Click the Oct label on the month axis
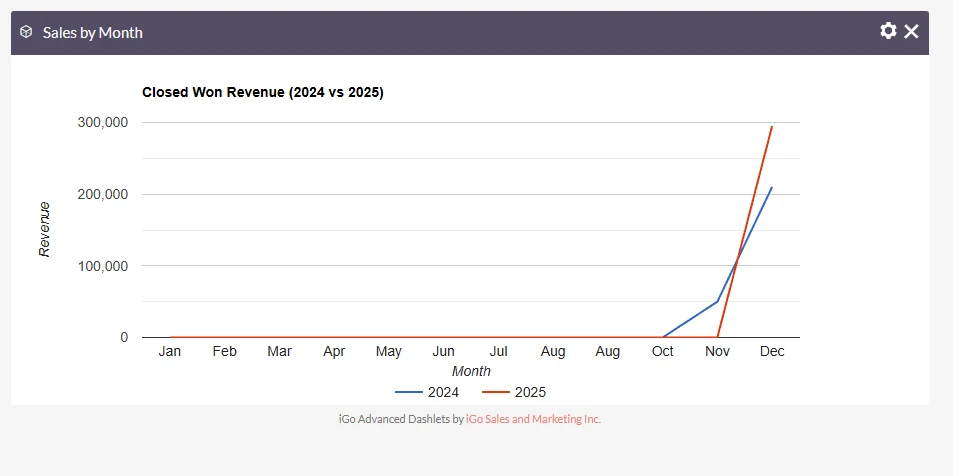The image size is (953, 476). click(662, 352)
